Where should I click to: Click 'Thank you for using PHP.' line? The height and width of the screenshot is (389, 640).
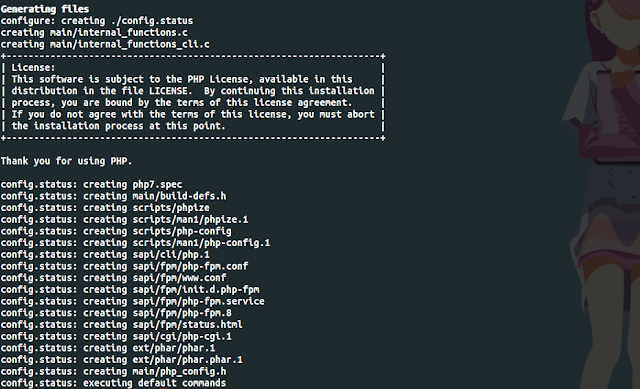click(x=67, y=161)
